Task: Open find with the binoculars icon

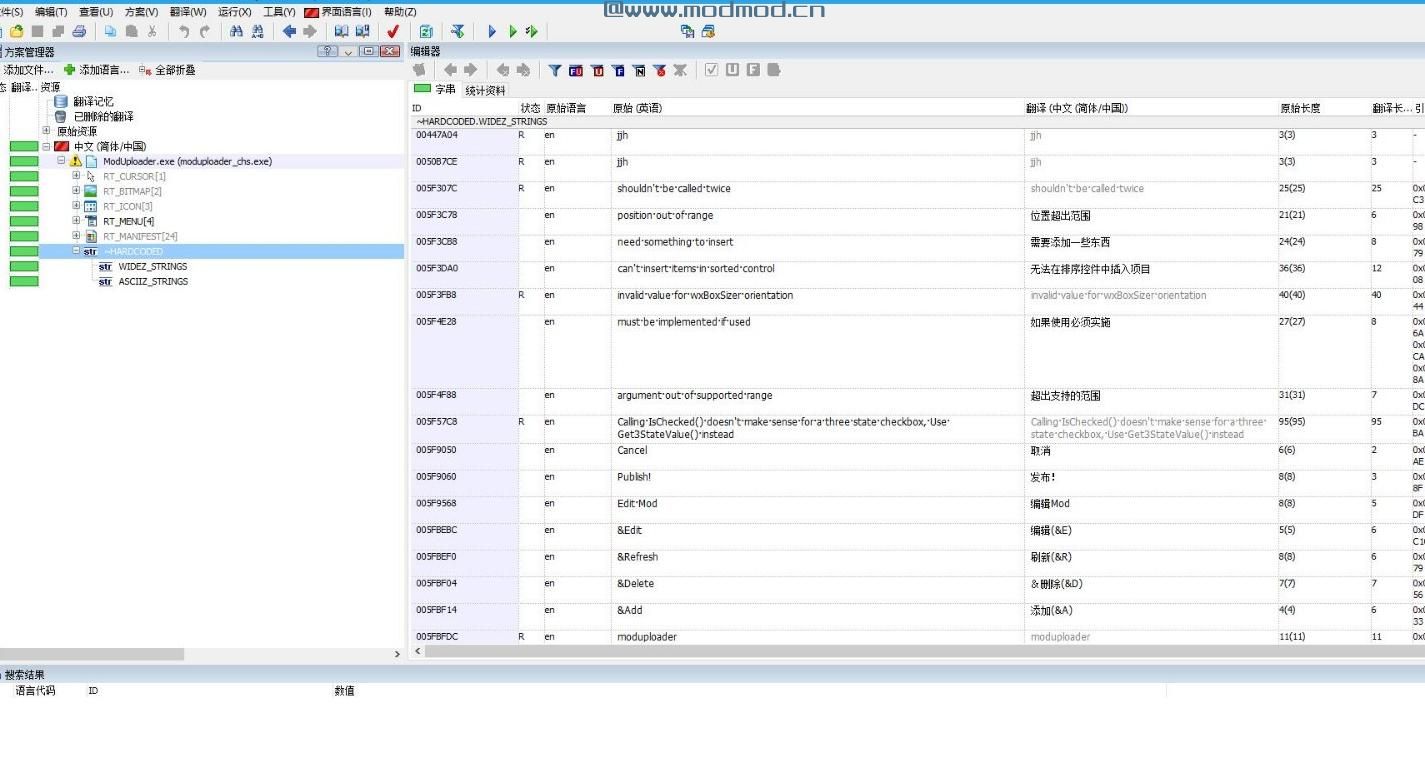Action: point(237,32)
